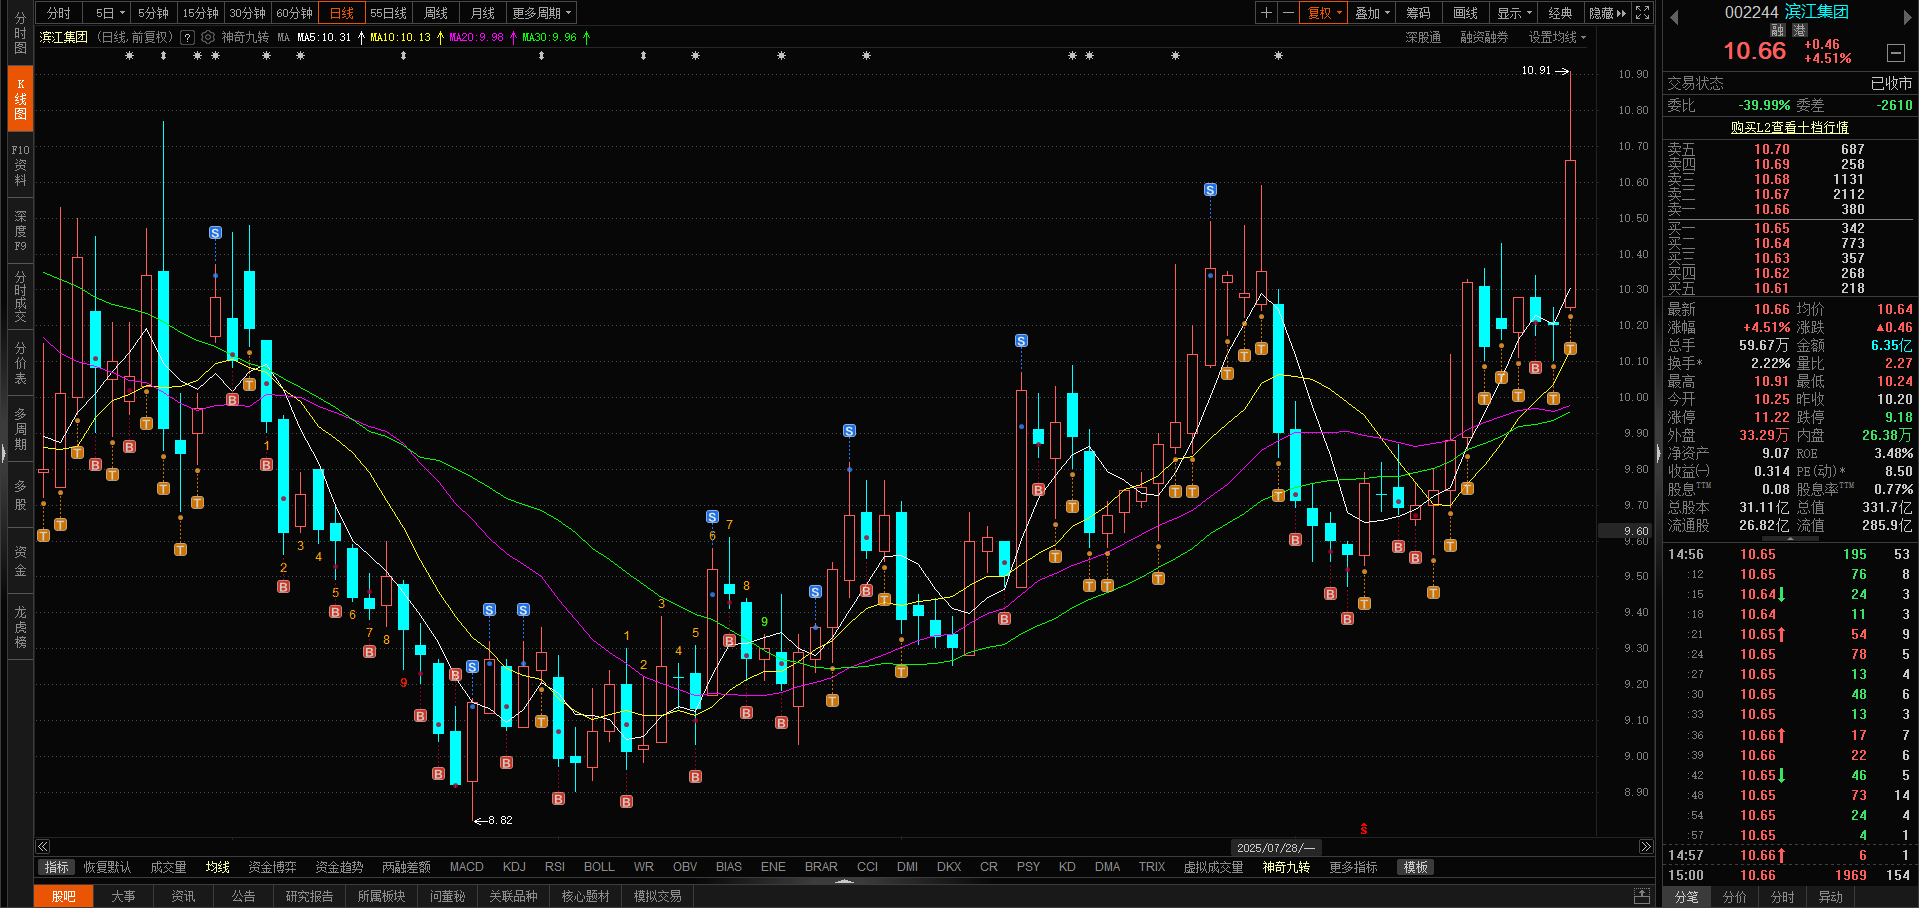Zoom in the chart with the plus icon
Screen dimensions: 1919x908
tap(1266, 13)
